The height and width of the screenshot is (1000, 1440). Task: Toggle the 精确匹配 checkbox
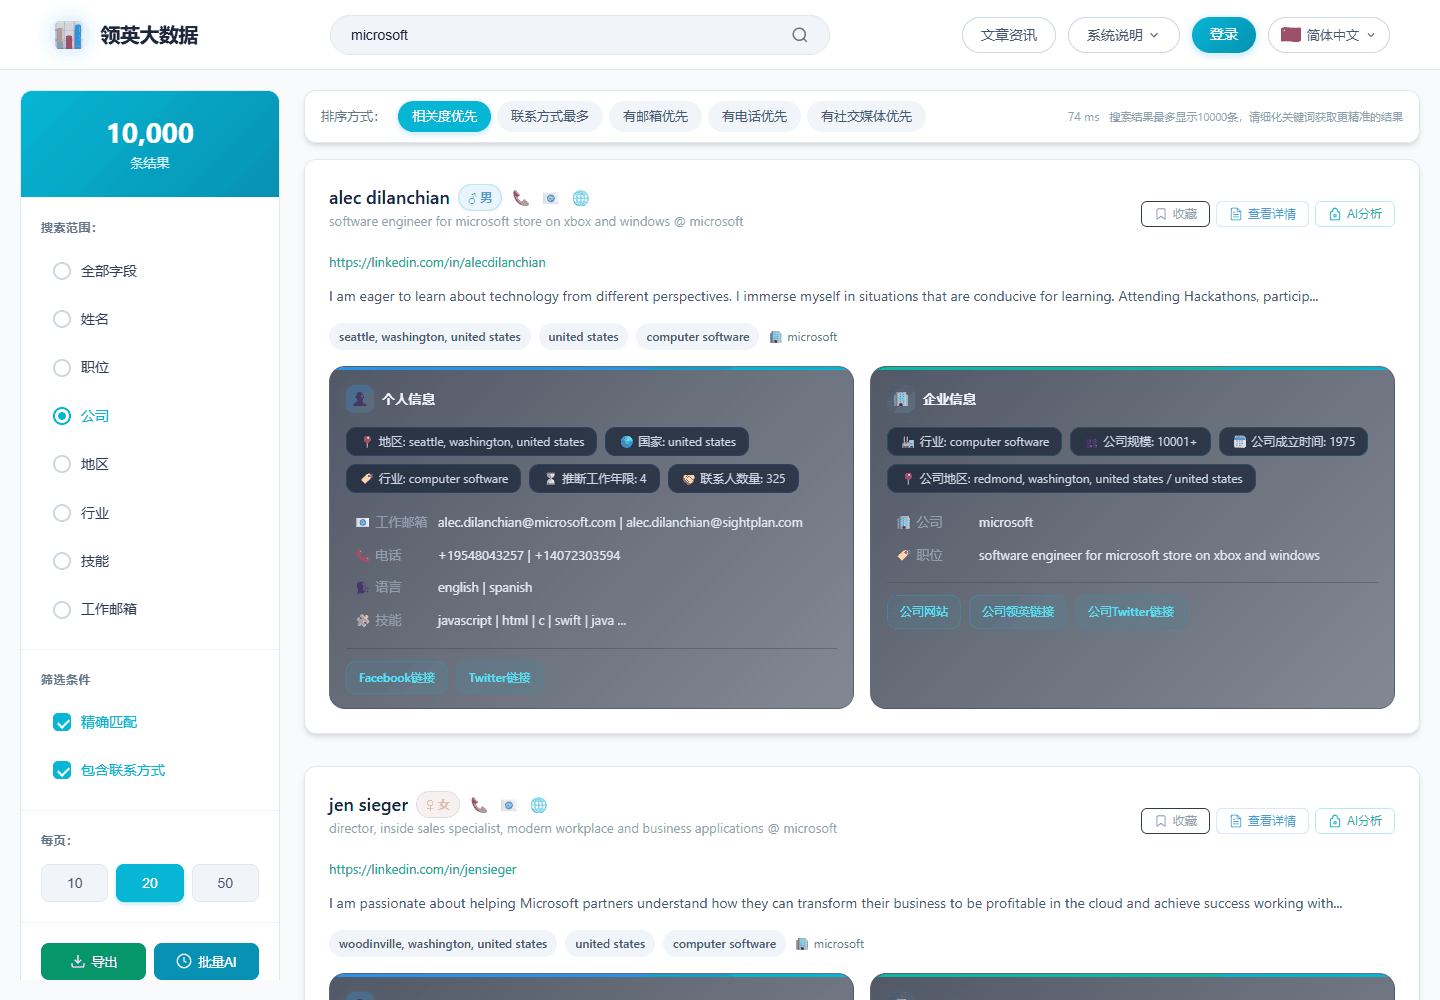[62, 722]
